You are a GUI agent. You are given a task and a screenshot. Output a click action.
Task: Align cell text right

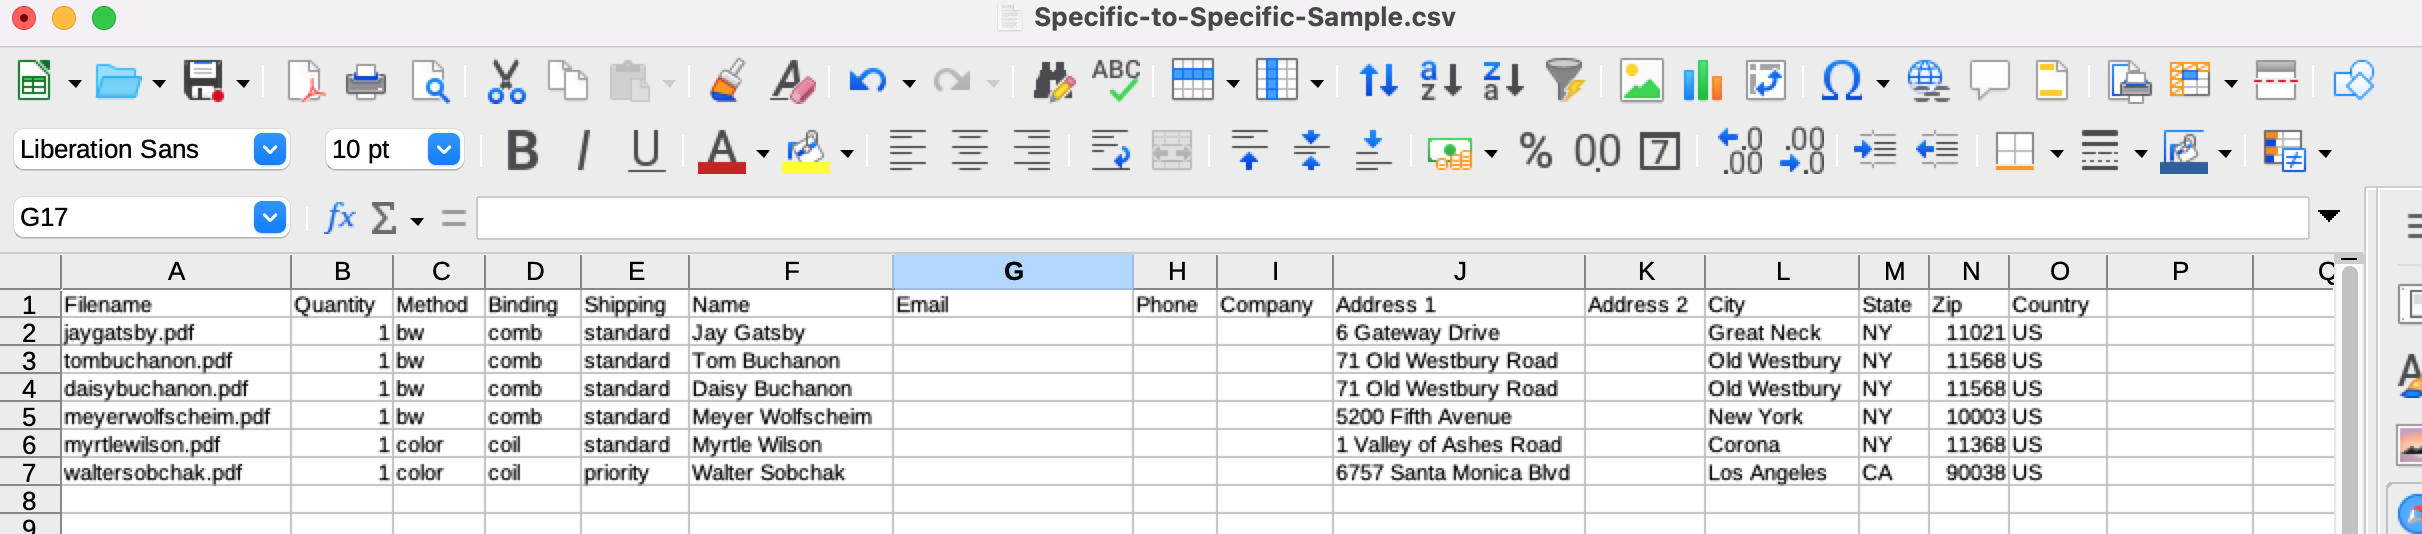(1032, 151)
